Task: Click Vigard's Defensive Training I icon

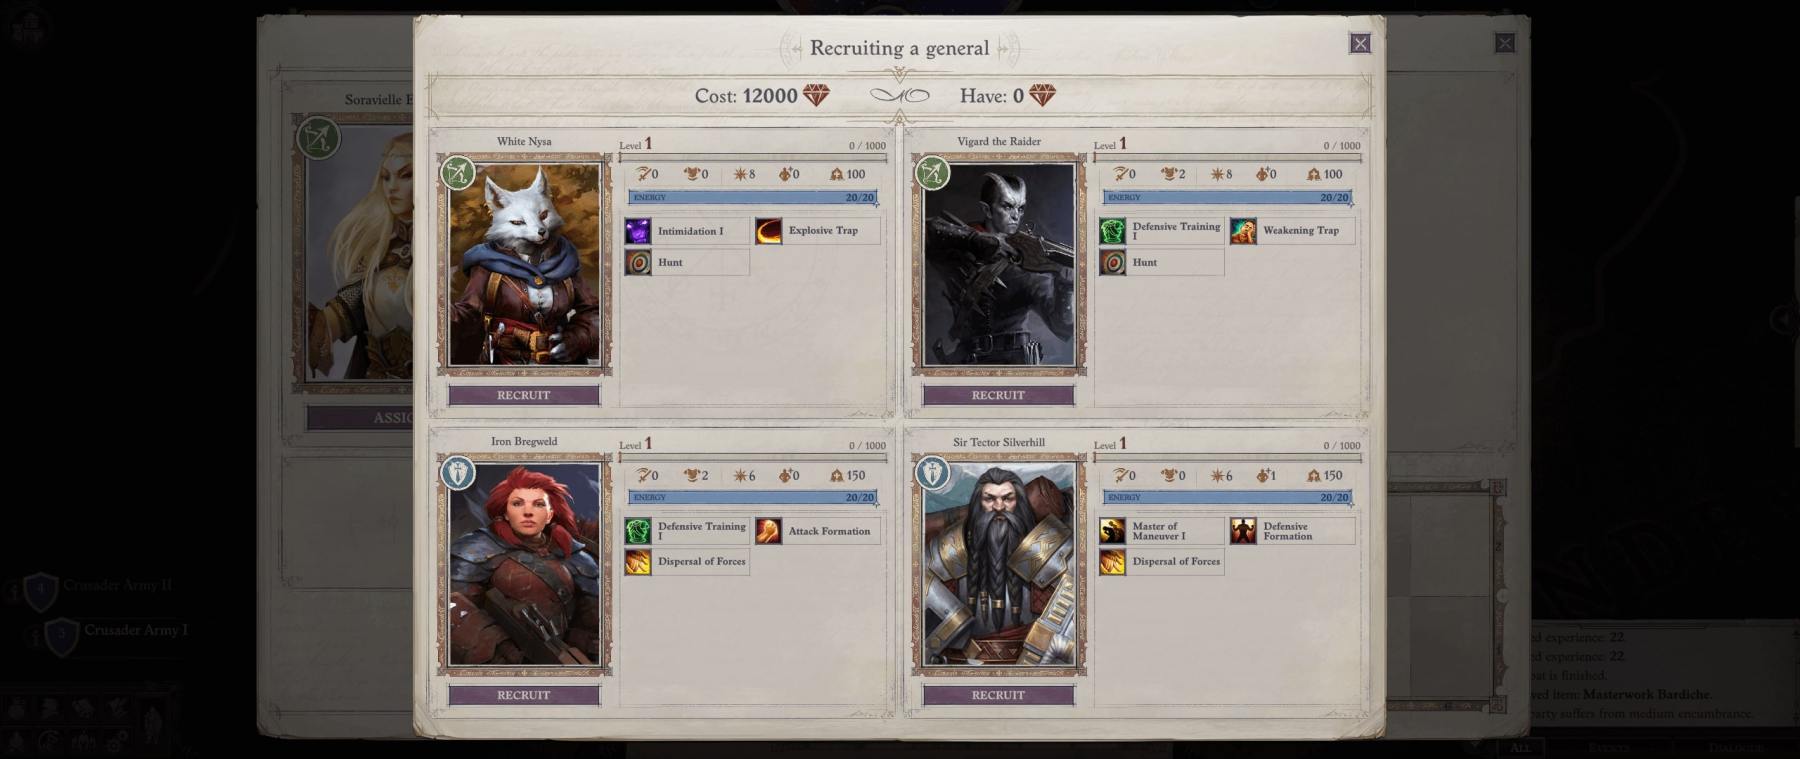Action: click(1112, 231)
